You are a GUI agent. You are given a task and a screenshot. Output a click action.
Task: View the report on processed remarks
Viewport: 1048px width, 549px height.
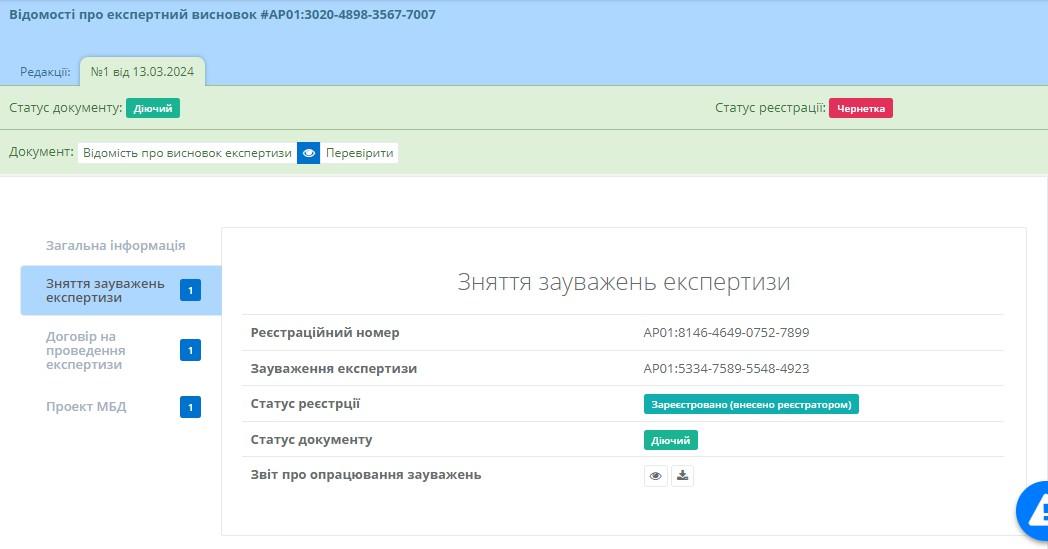pyautogui.click(x=655, y=476)
